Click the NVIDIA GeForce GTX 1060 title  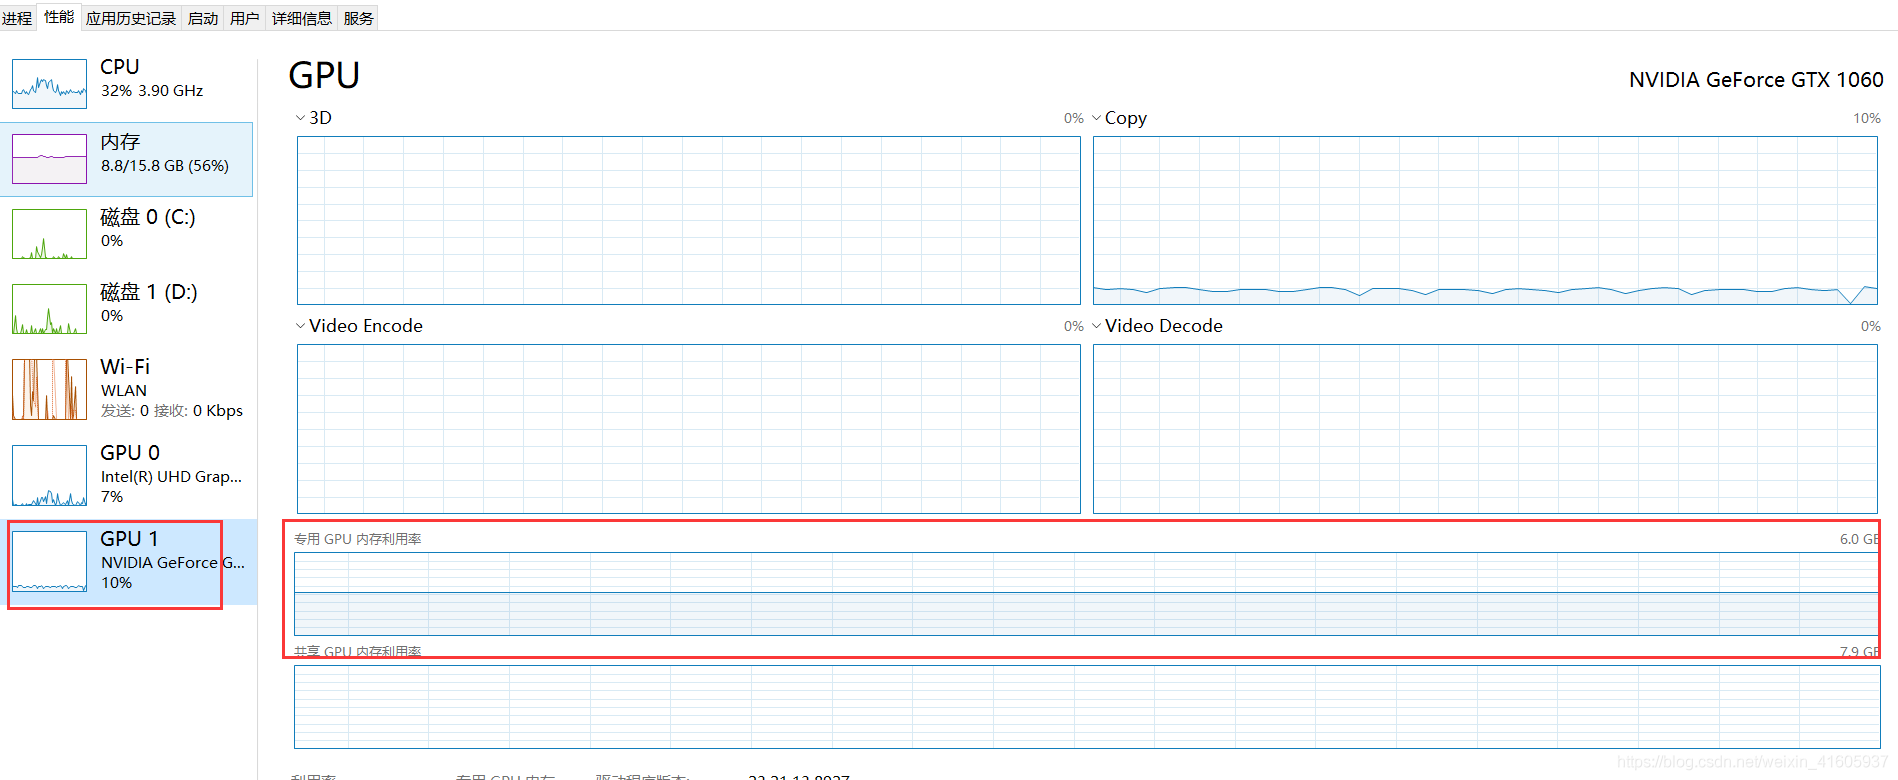tap(1756, 80)
